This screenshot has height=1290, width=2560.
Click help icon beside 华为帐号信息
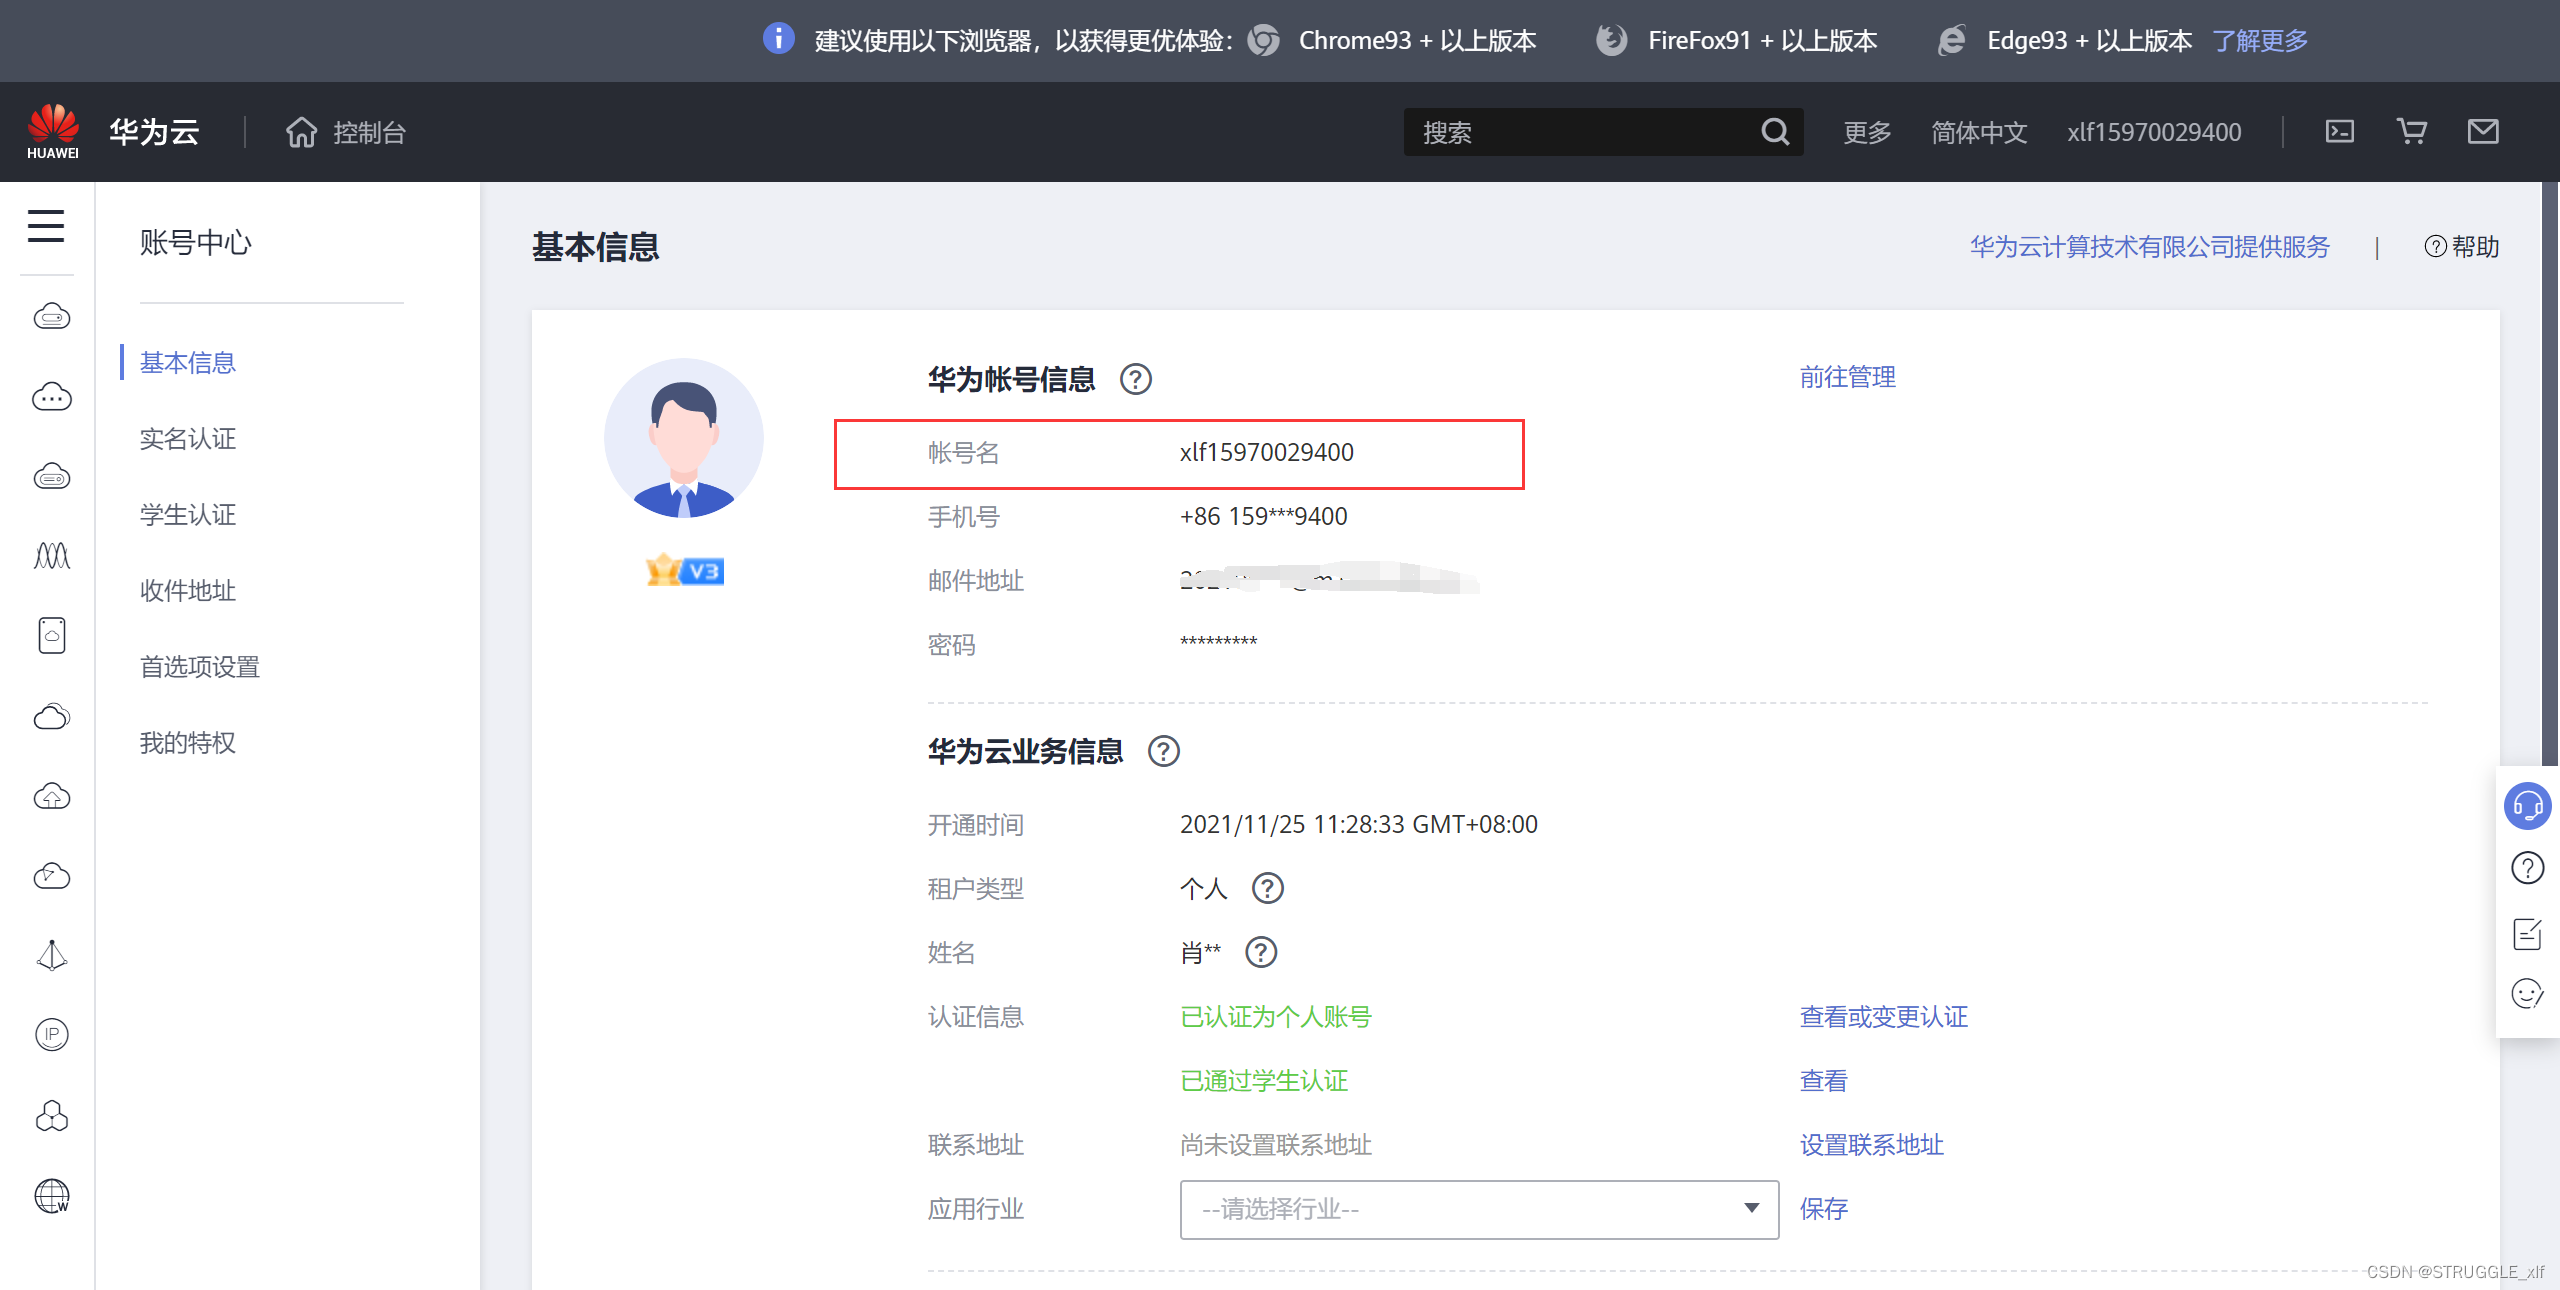tap(1135, 380)
